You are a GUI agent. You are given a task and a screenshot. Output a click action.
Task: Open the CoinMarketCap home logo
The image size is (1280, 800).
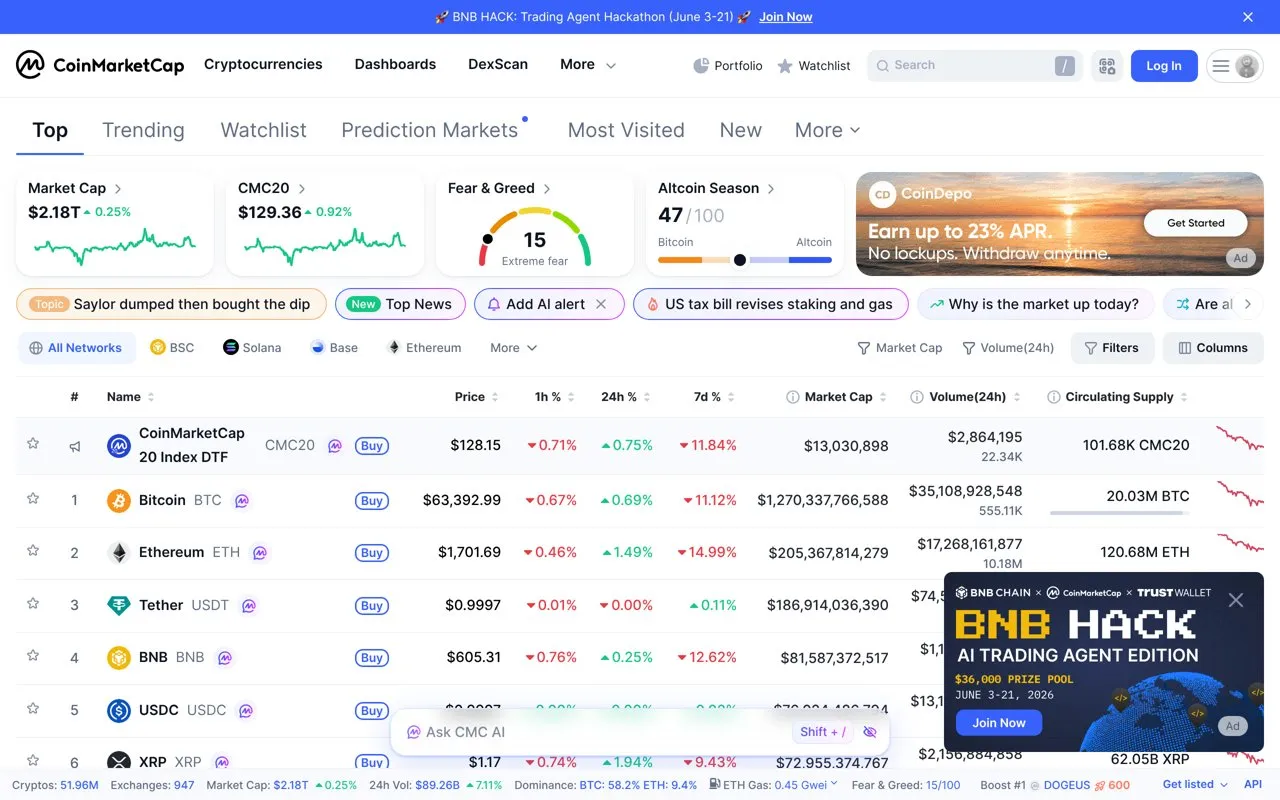point(100,65)
